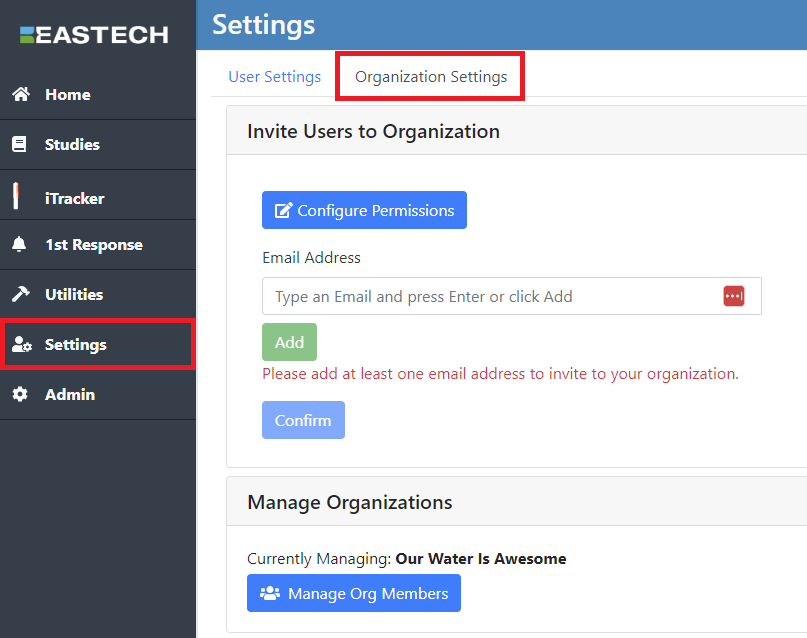Viewport: 807px width, 638px height.
Task: Click the Settings page title
Action: point(264,25)
